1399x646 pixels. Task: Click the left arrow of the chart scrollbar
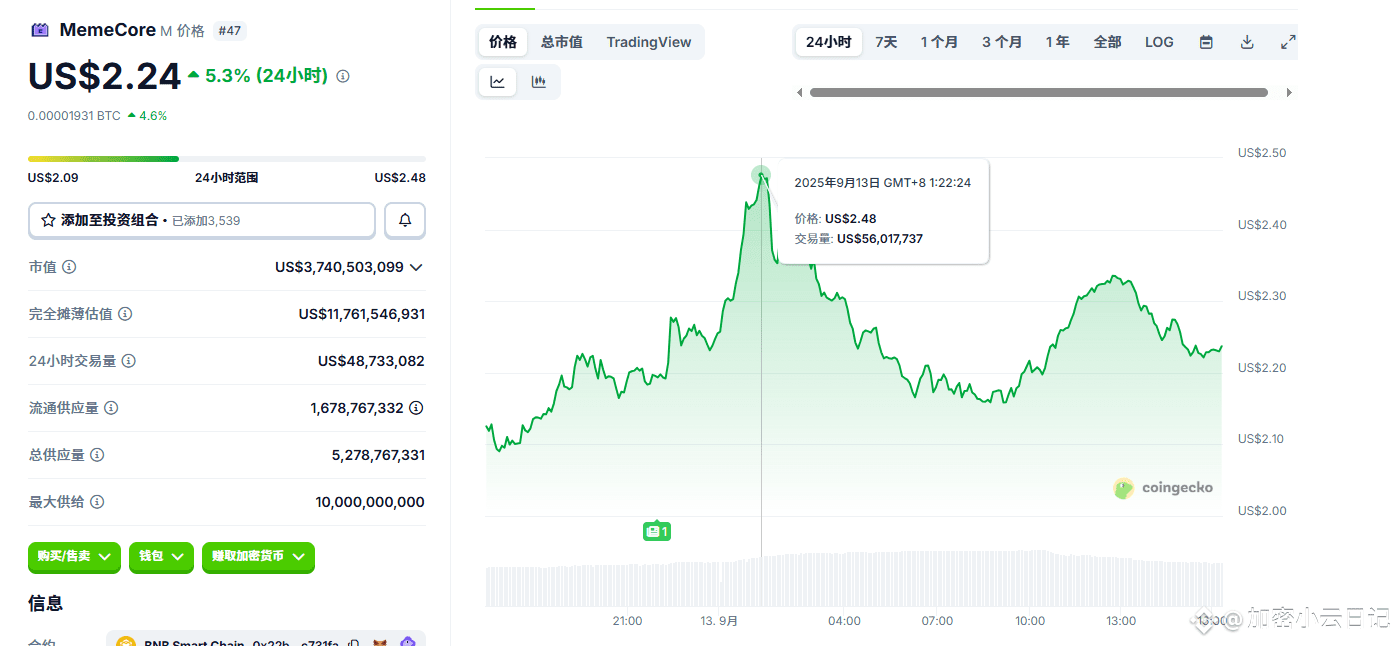[800, 93]
